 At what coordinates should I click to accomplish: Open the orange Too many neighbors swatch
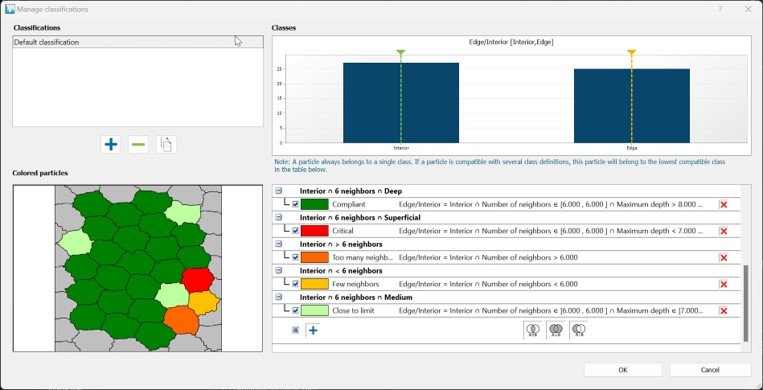click(314, 258)
